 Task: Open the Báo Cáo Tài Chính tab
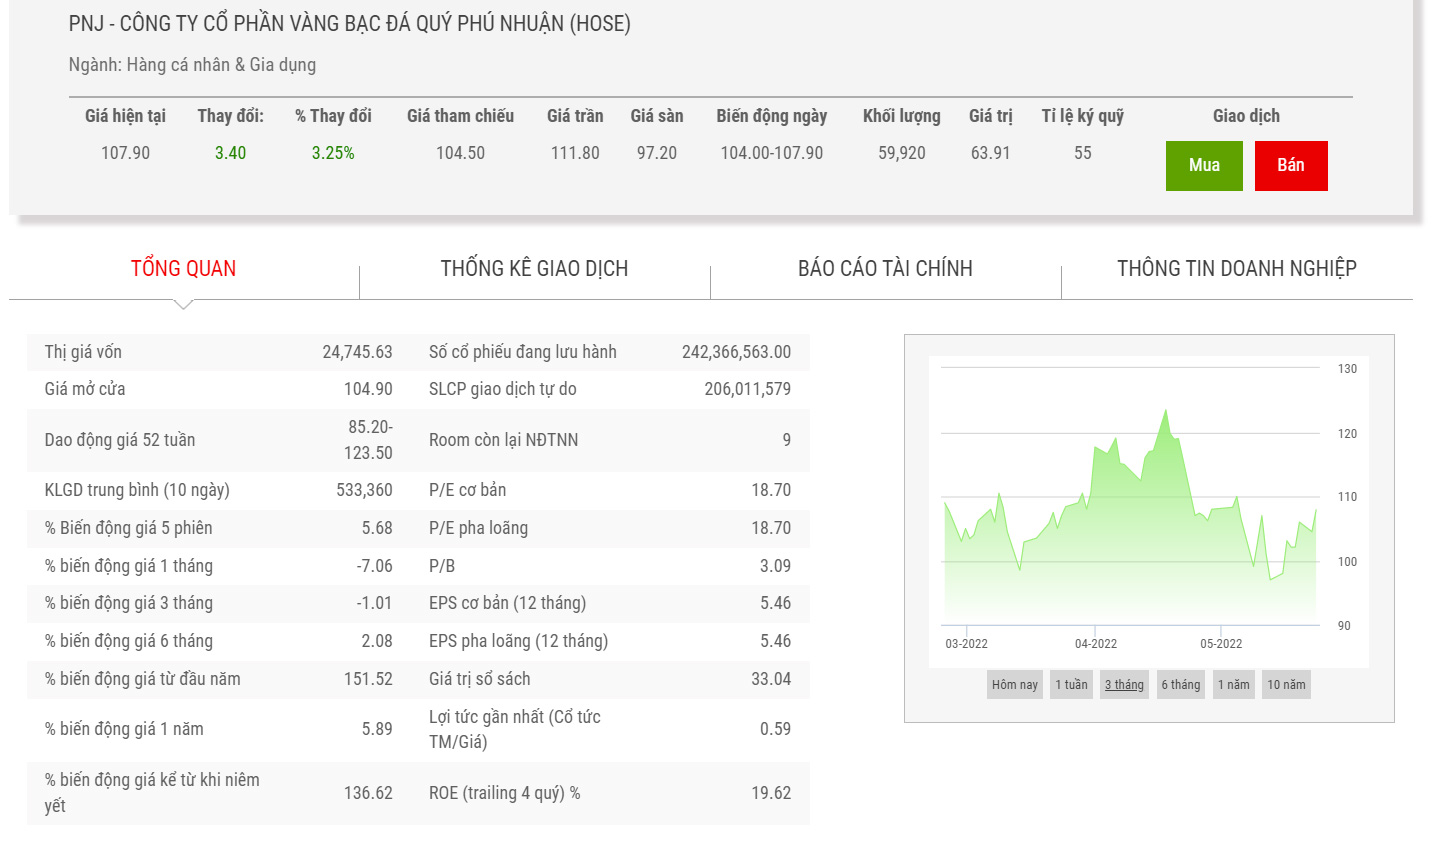[x=885, y=268]
